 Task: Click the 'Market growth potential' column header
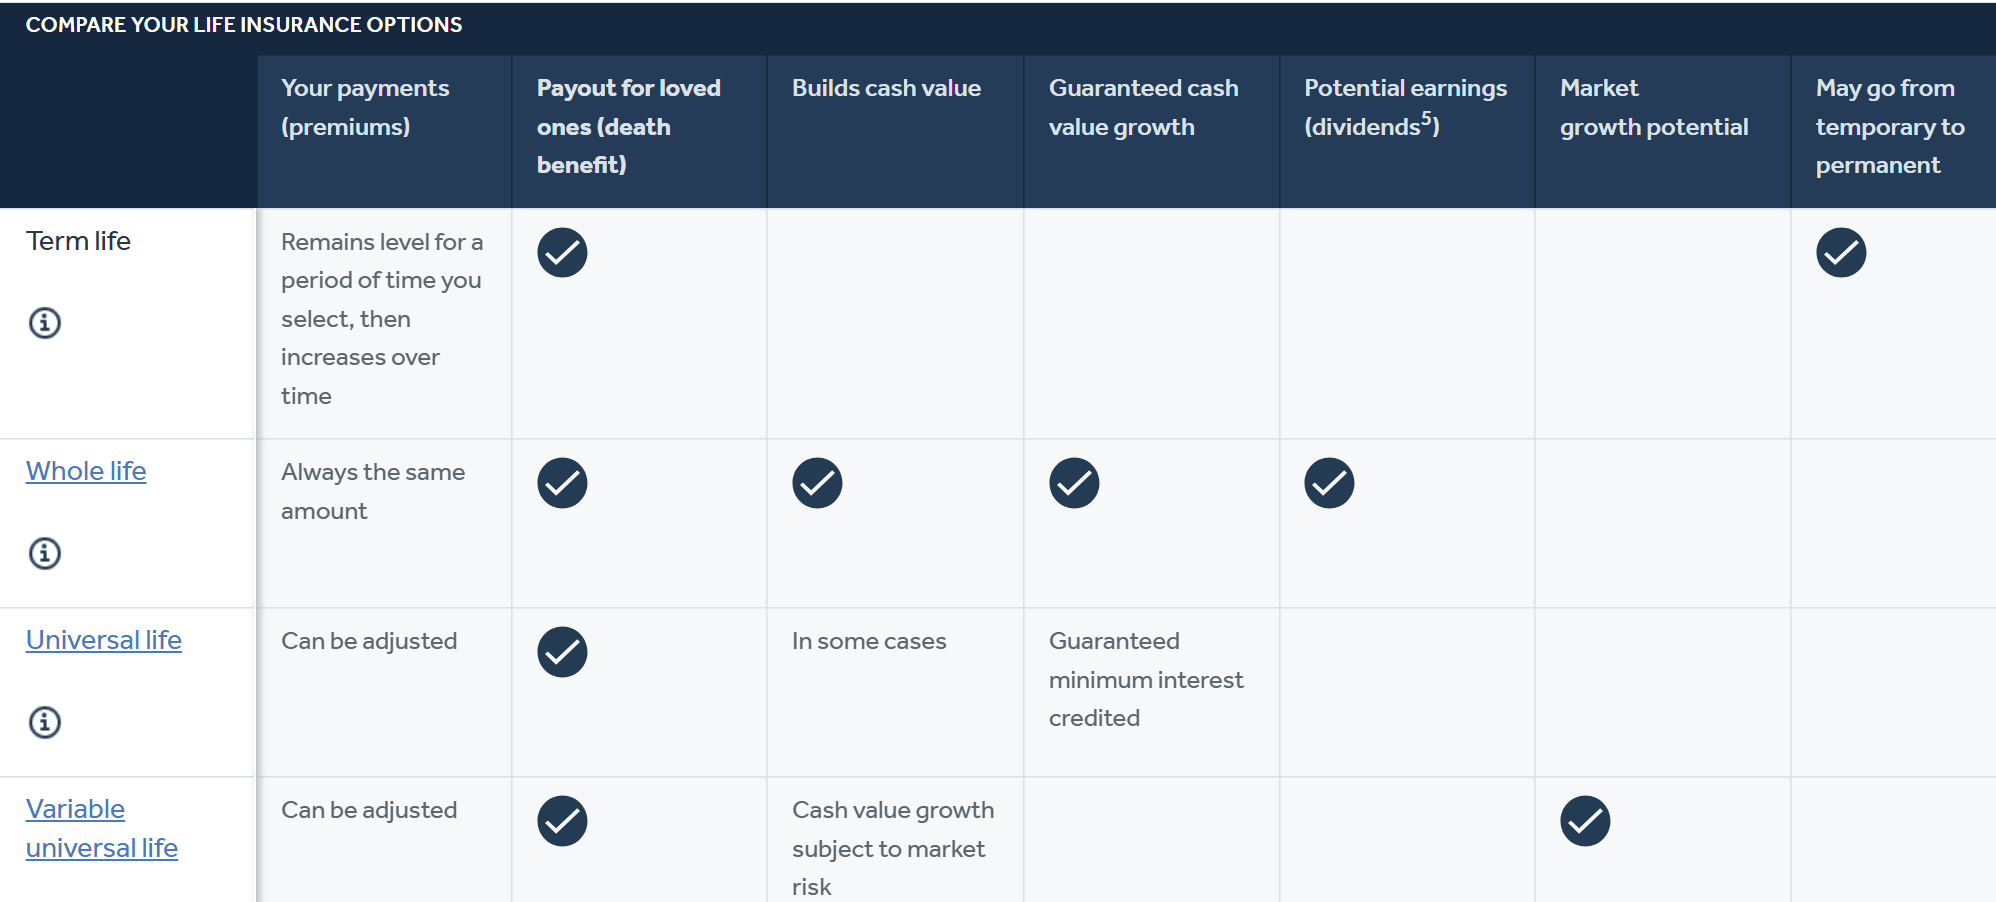(1654, 107)
